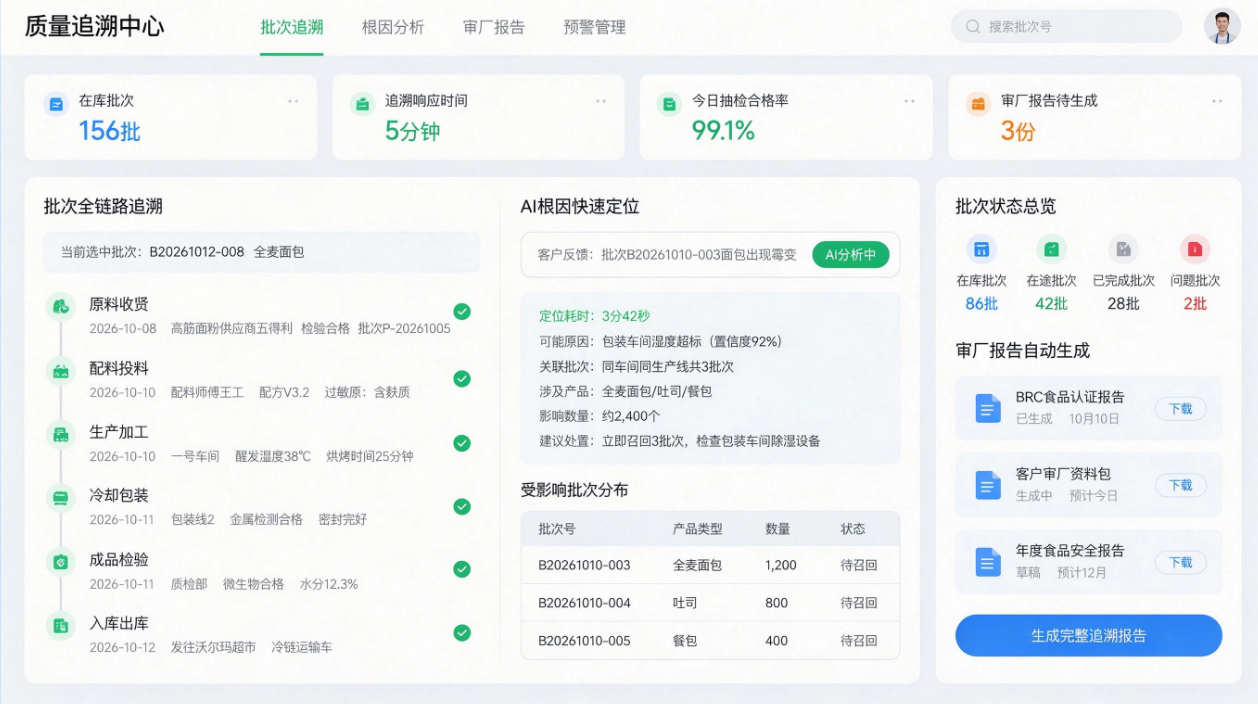1258x704 pixels.
Task: Click the 99.1% pass rate value
Action: 723,131
